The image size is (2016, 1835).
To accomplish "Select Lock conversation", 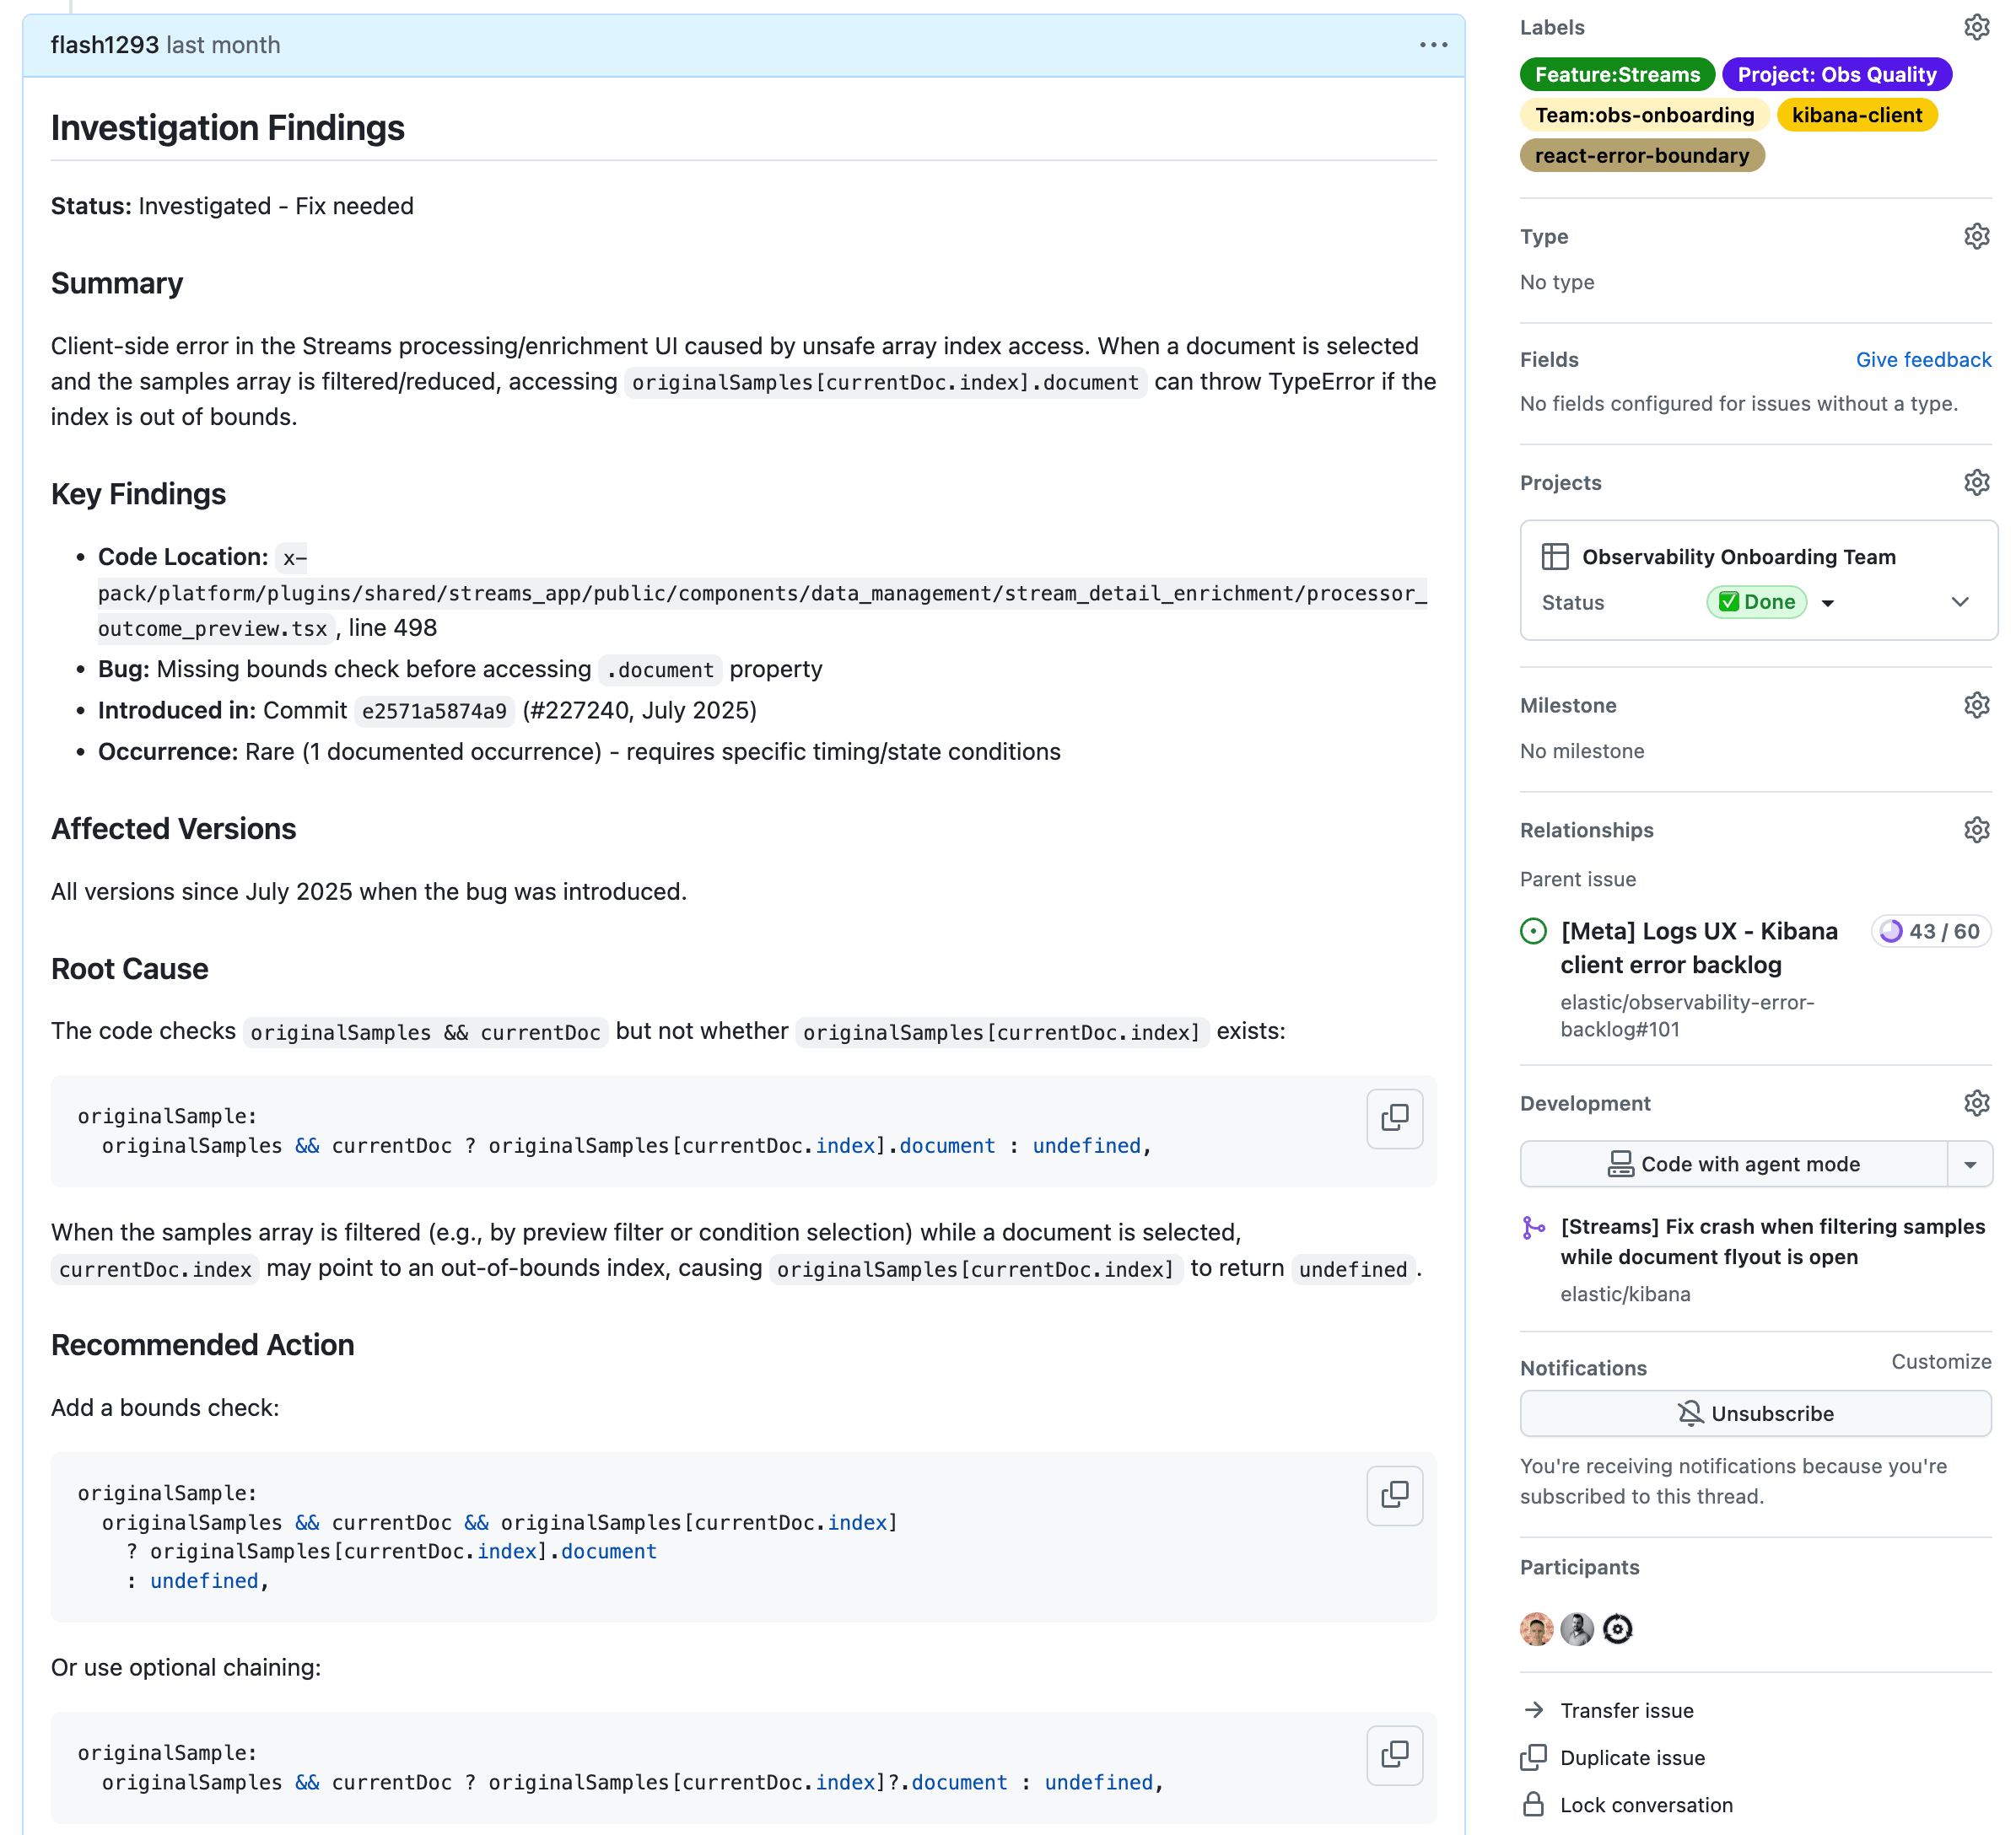I will (x=1645, y=1804).
